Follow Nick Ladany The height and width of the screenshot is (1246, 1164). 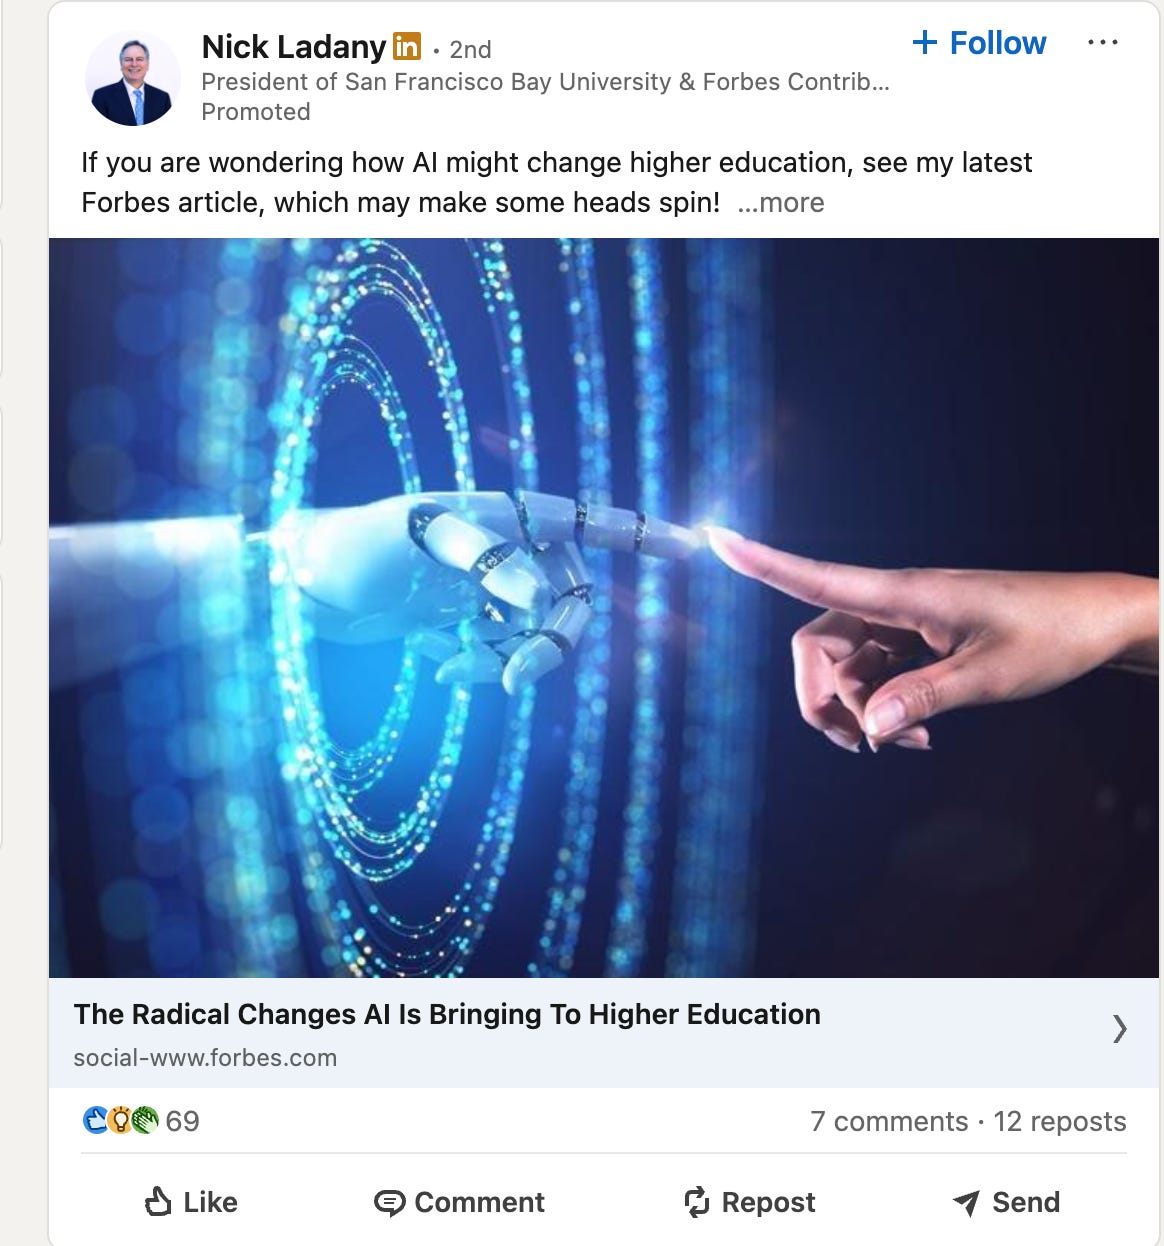click(x=979, y=43)
